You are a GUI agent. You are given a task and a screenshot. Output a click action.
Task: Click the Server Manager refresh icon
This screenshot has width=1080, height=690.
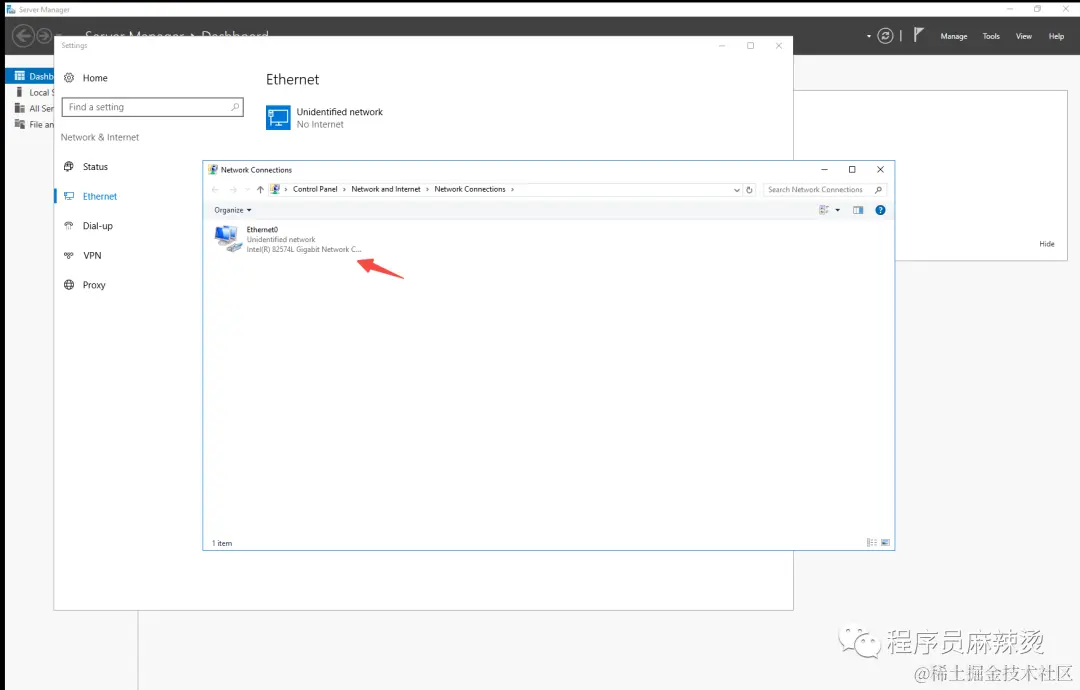tap(886, 36)
